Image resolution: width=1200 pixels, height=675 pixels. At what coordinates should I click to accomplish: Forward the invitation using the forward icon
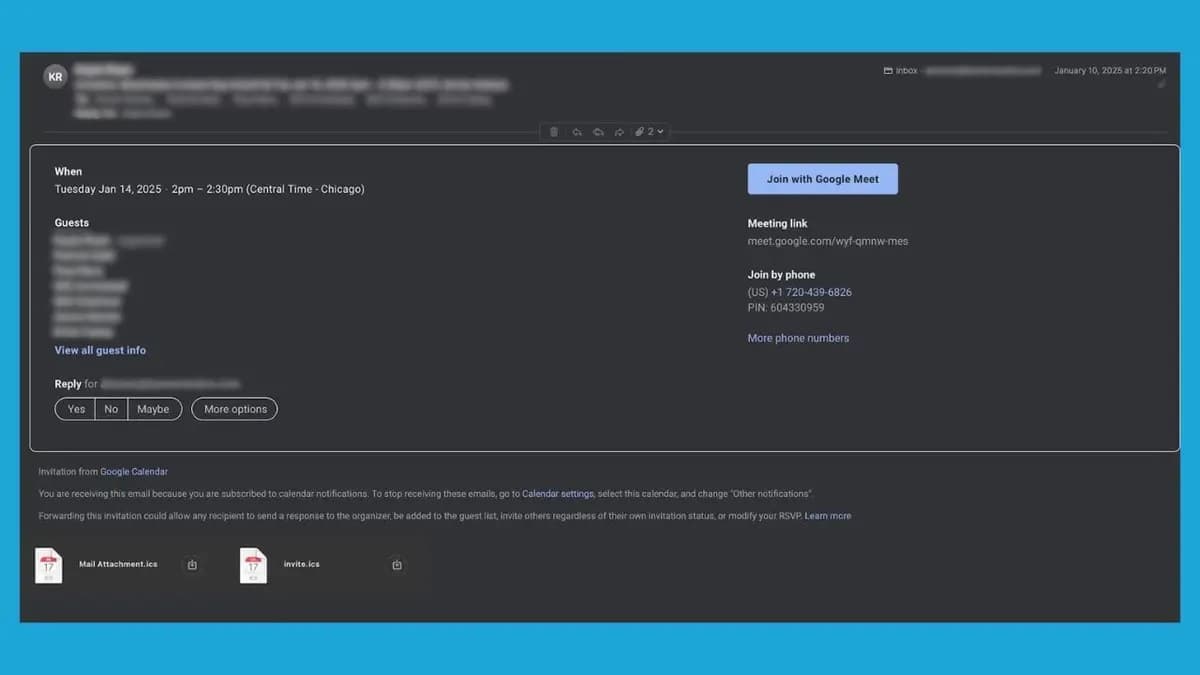coord(619,131)
